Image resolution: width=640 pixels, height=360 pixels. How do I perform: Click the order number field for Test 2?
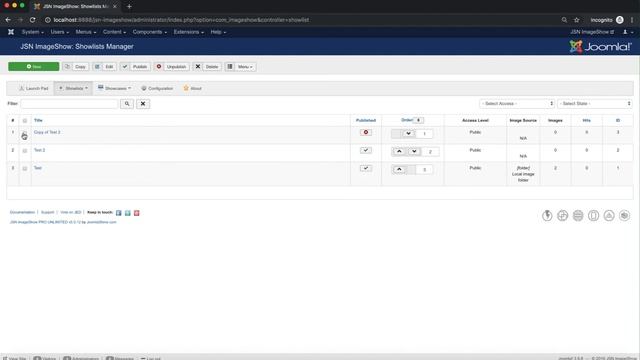click(430, 152)
